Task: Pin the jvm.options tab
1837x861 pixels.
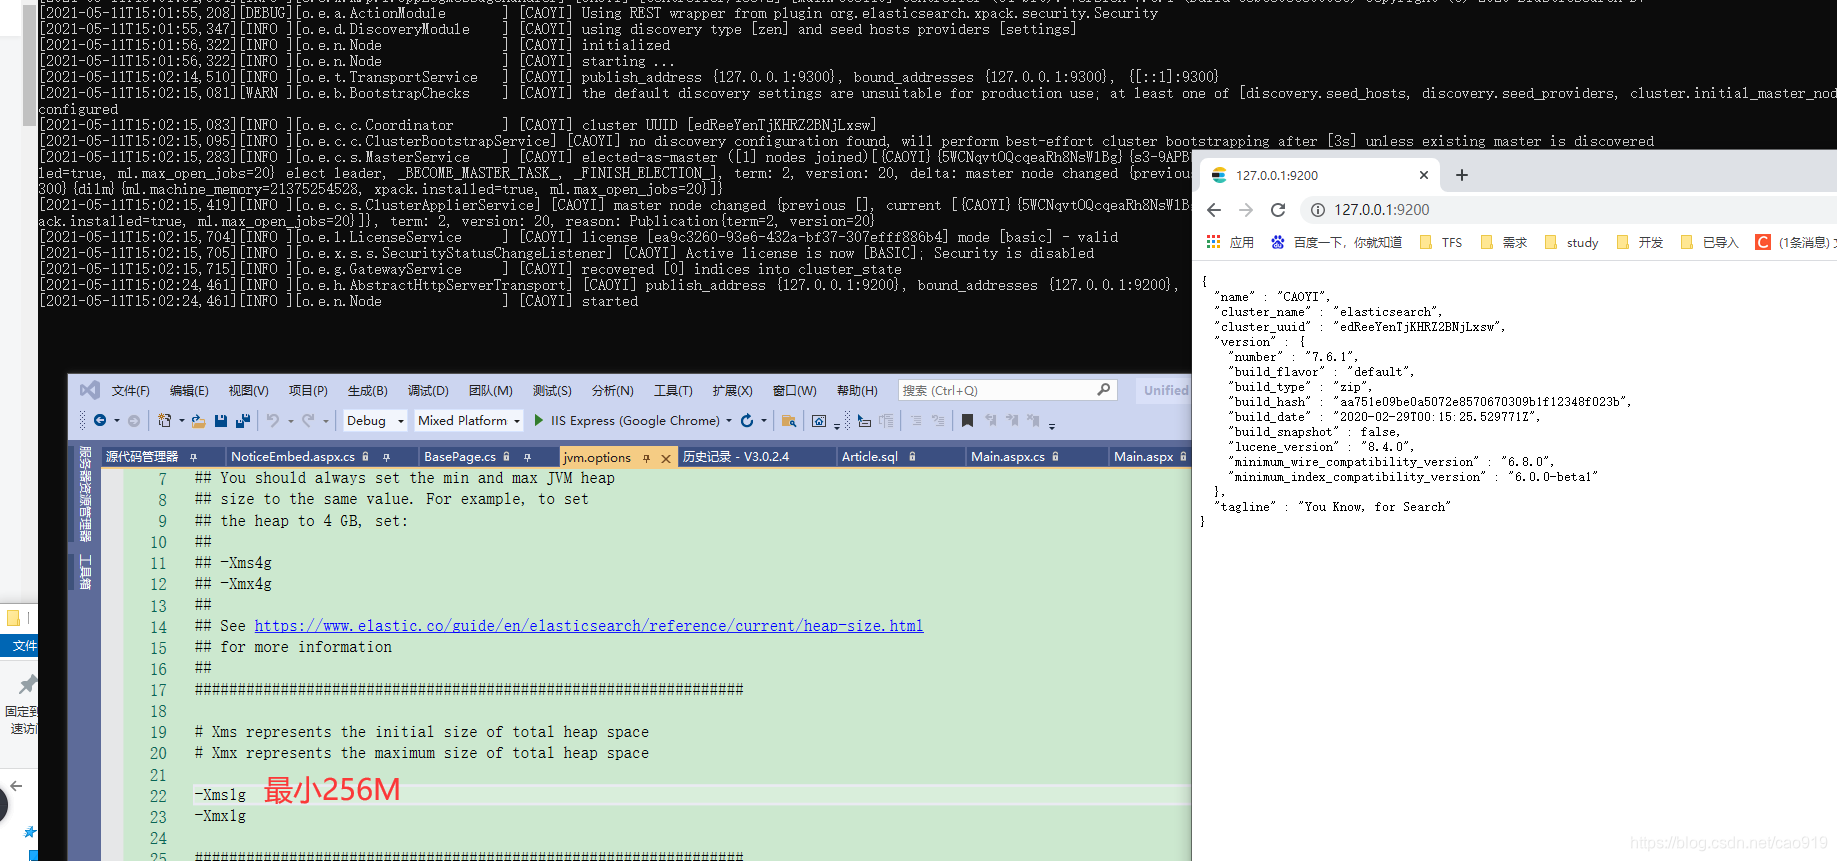Action: click(646, 458)
